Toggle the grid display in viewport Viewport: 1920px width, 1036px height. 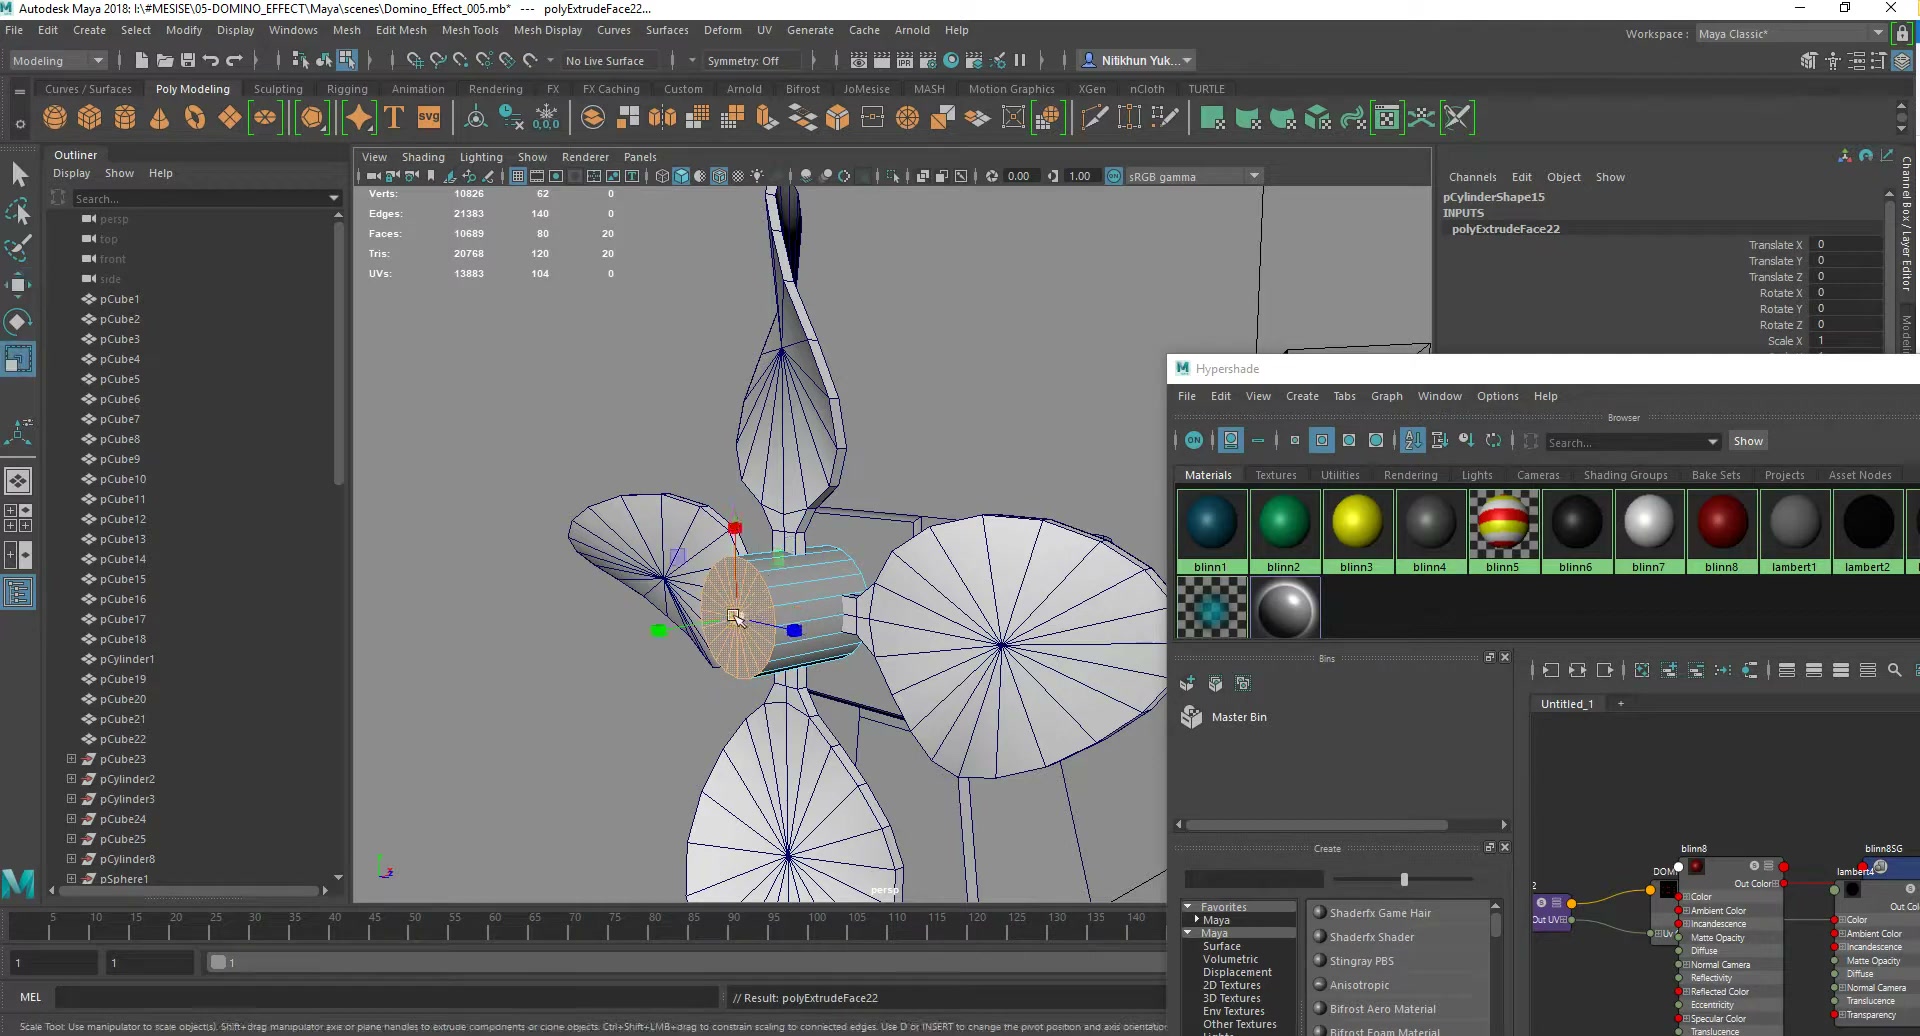[x=518, y=176]
